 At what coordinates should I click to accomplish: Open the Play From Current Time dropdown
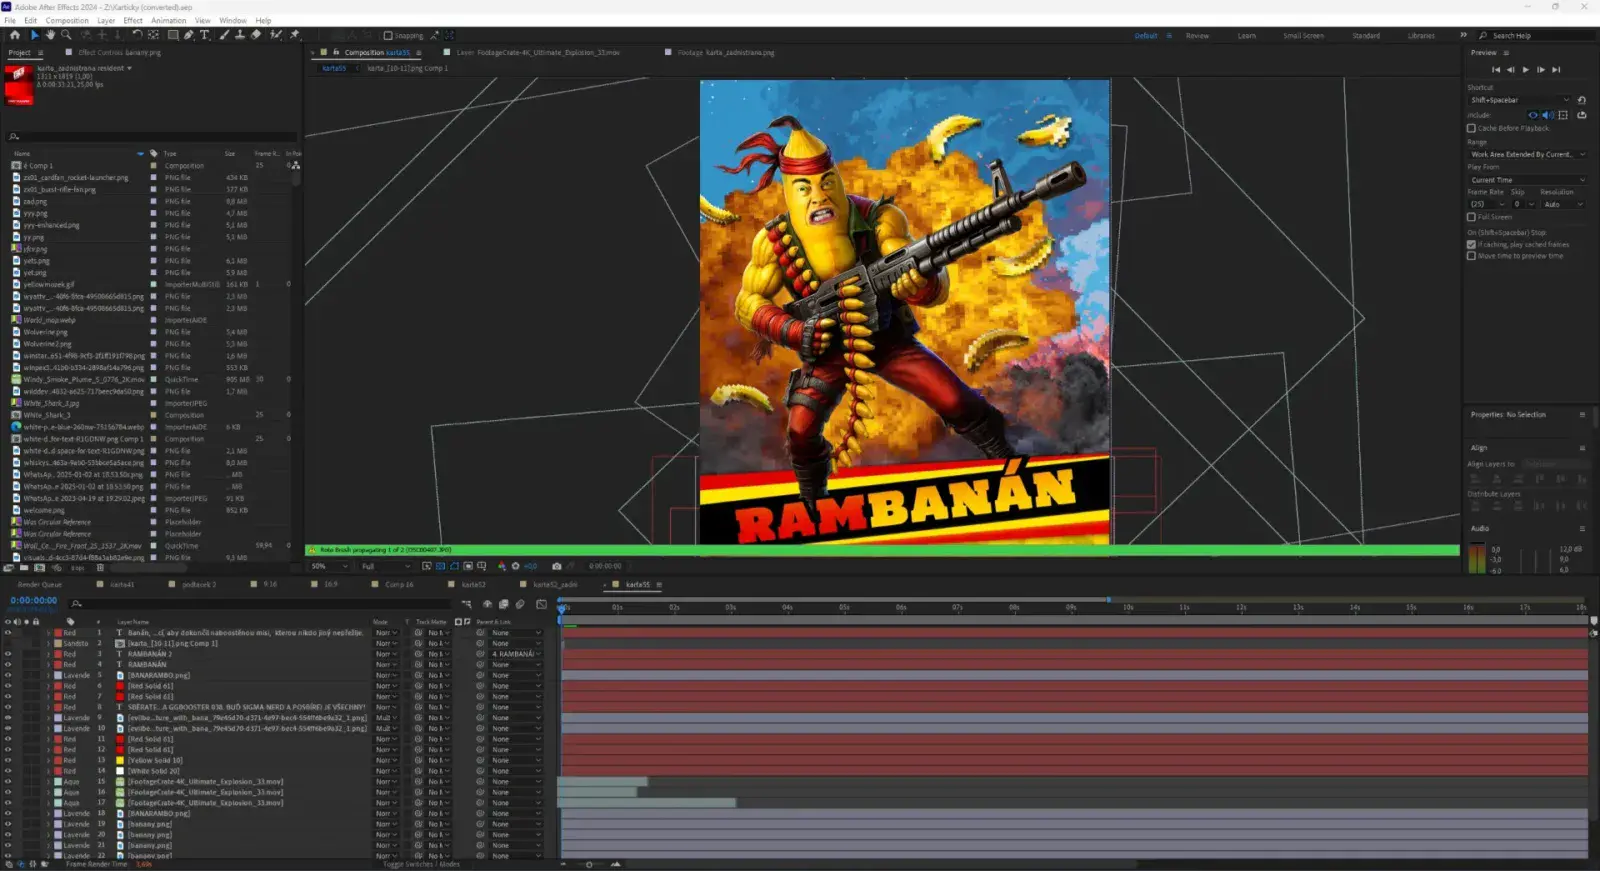1526,180
